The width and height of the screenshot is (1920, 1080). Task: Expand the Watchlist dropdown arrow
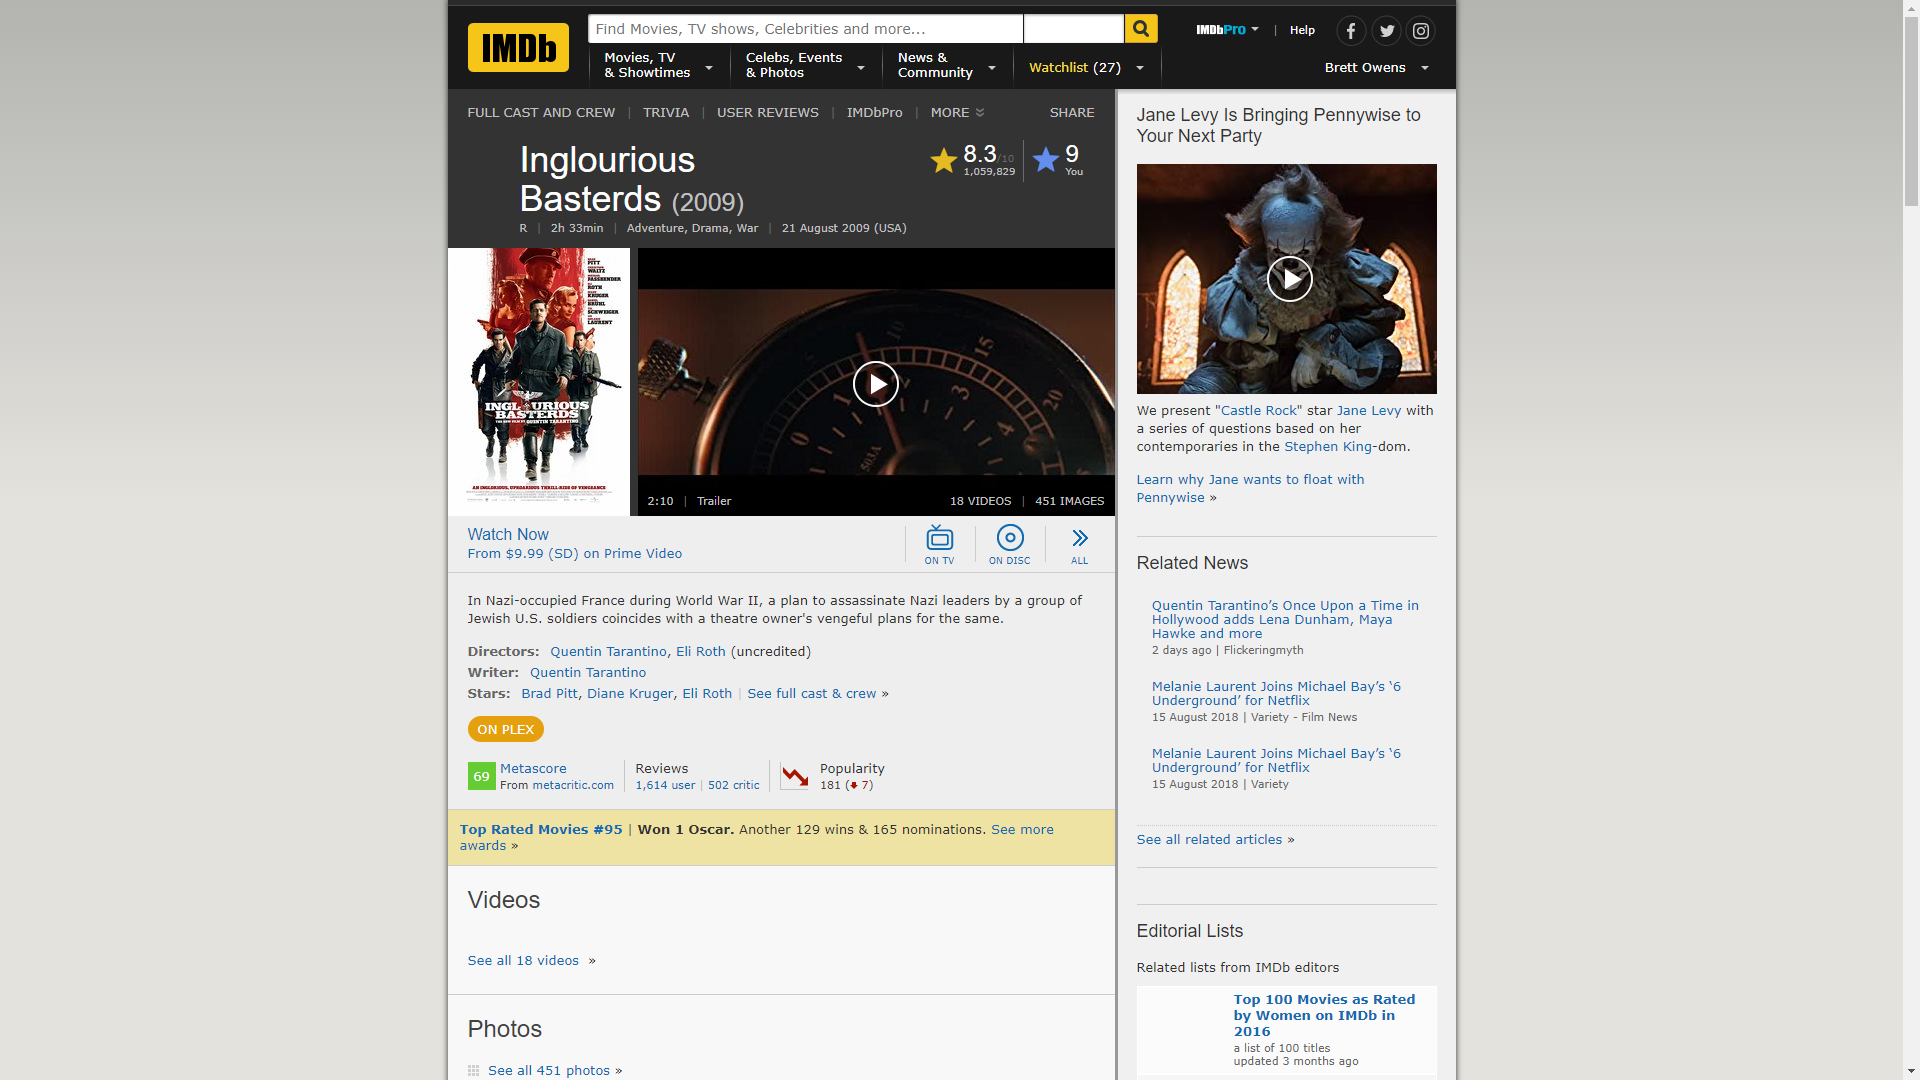[x=1139, y=68]
